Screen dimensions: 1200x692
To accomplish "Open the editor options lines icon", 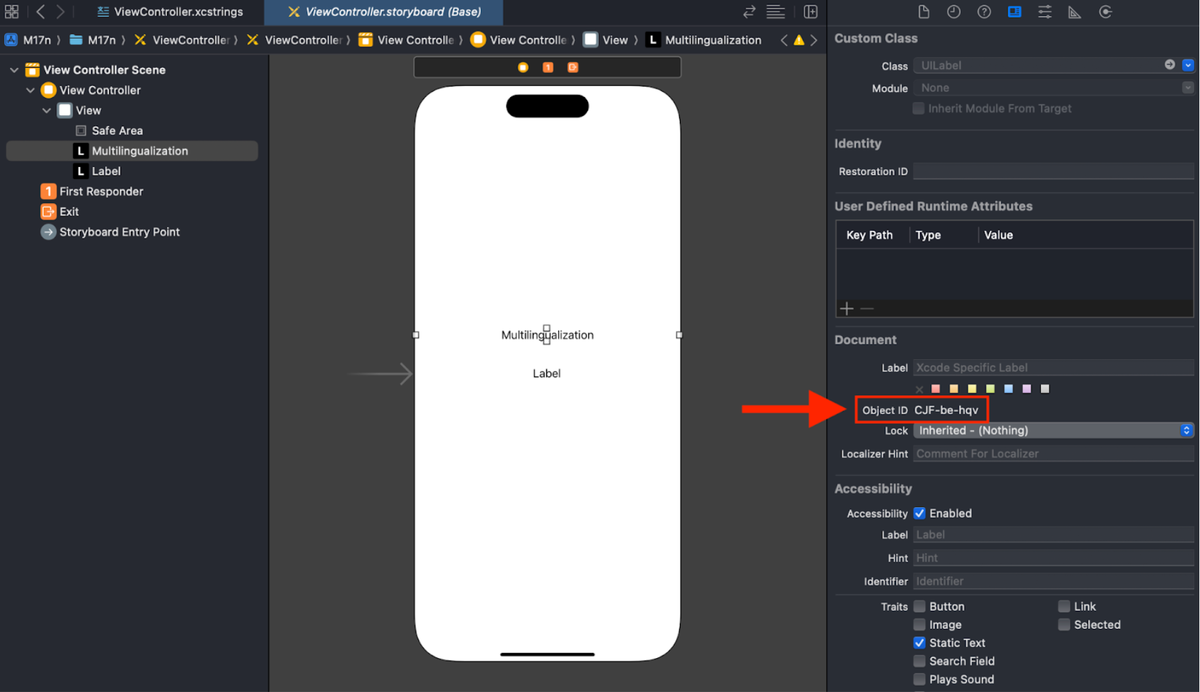I will 776,12.
